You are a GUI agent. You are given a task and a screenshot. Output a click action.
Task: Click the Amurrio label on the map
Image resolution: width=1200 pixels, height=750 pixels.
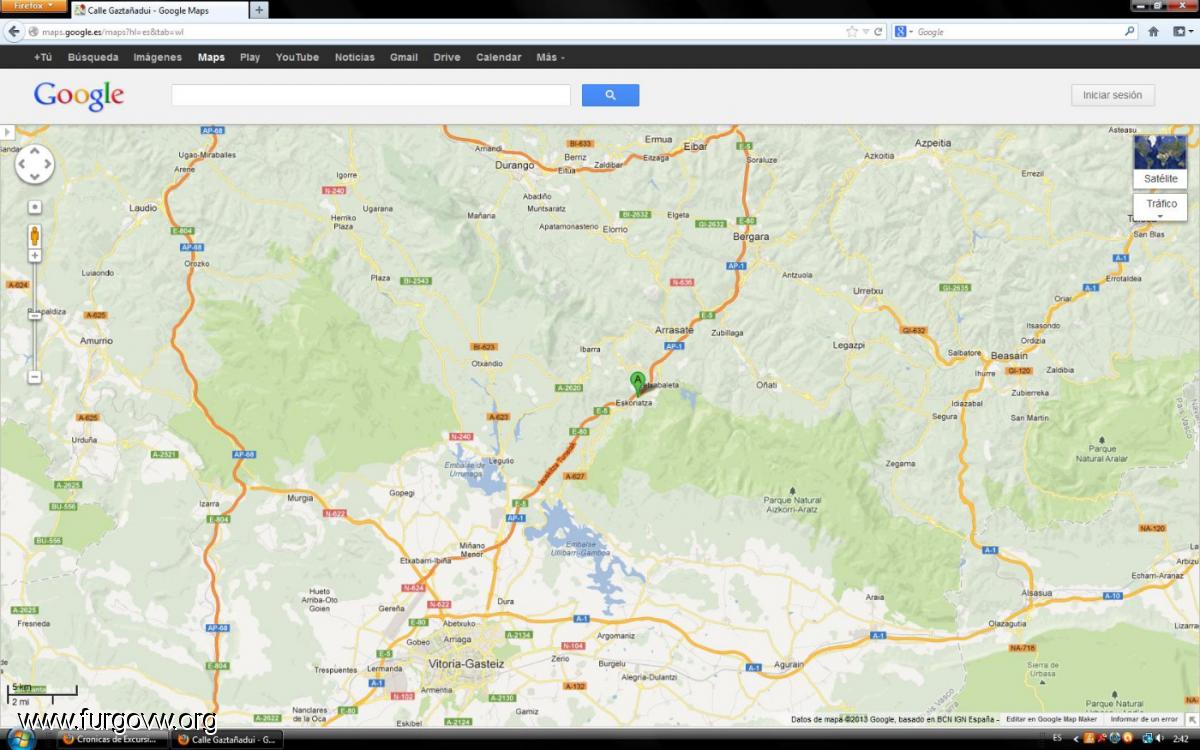click(x=97, y=341)
